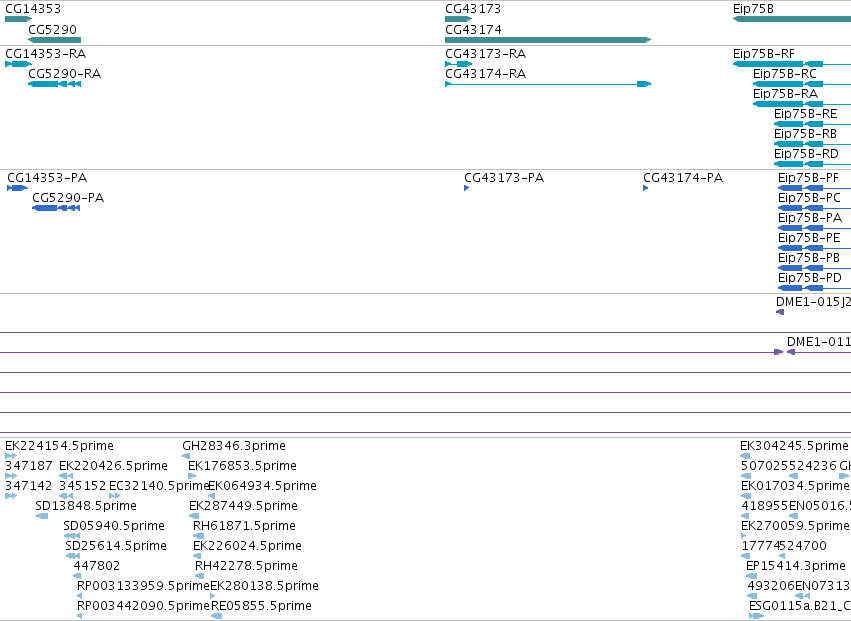Select the EK176853.5prime EST label
The image size is (851, 621).
[242, 466]
